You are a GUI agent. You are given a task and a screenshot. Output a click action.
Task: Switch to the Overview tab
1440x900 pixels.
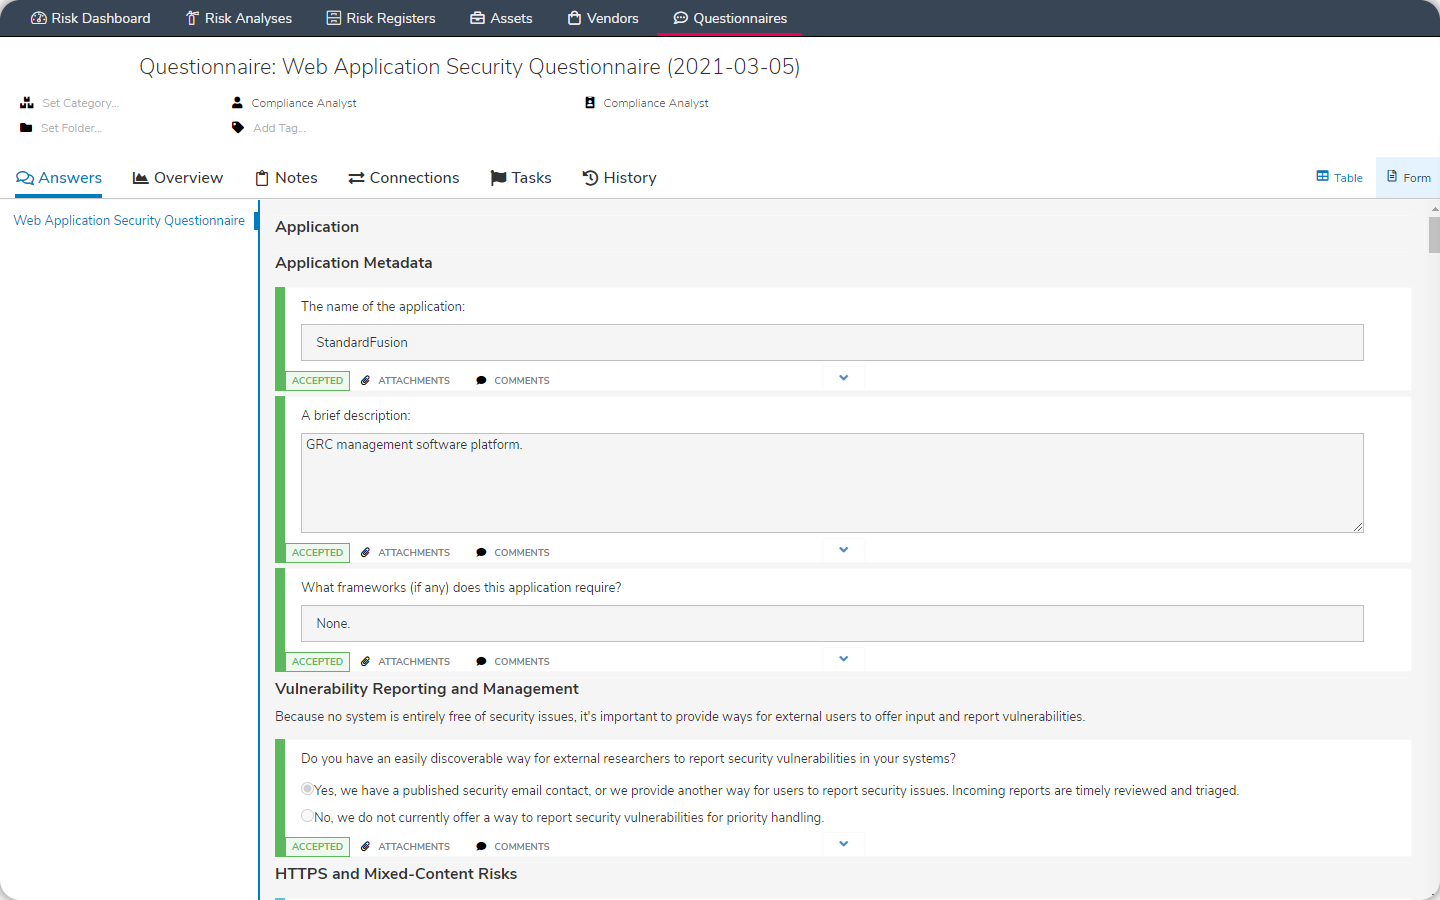pyautogui.click(x=177, y=177)
